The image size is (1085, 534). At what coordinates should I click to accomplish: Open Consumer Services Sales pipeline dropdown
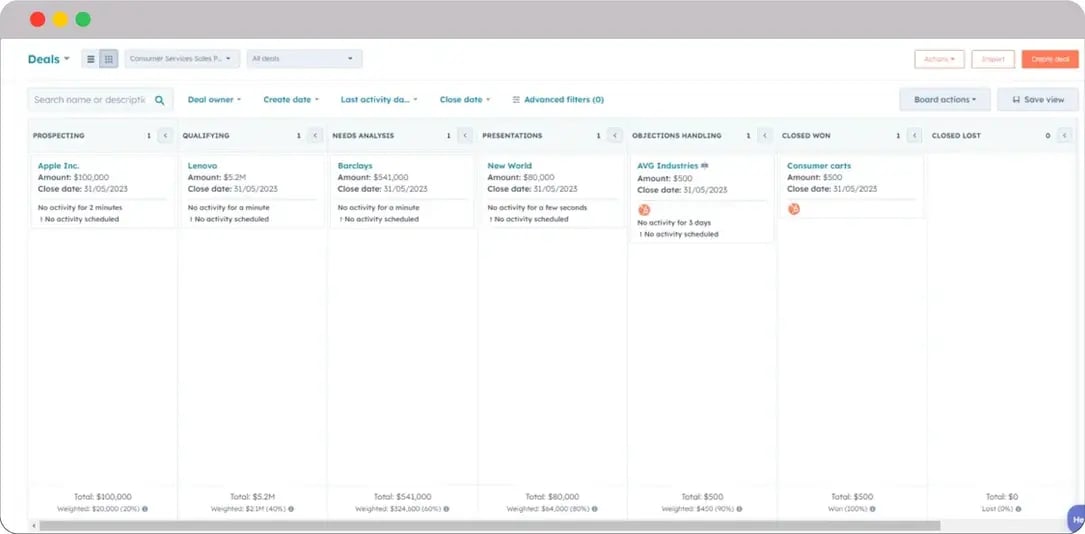182,59
